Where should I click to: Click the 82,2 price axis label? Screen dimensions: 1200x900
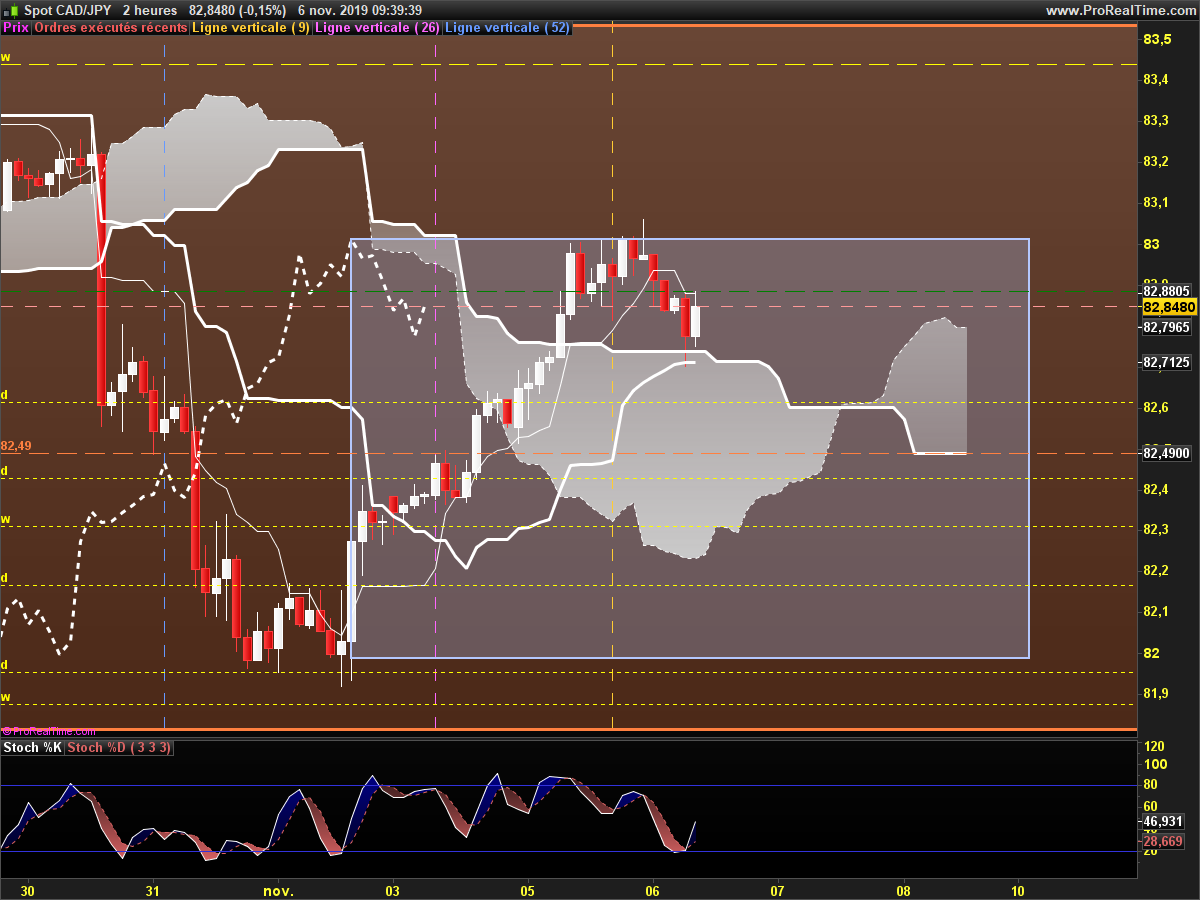[1156, 571]
